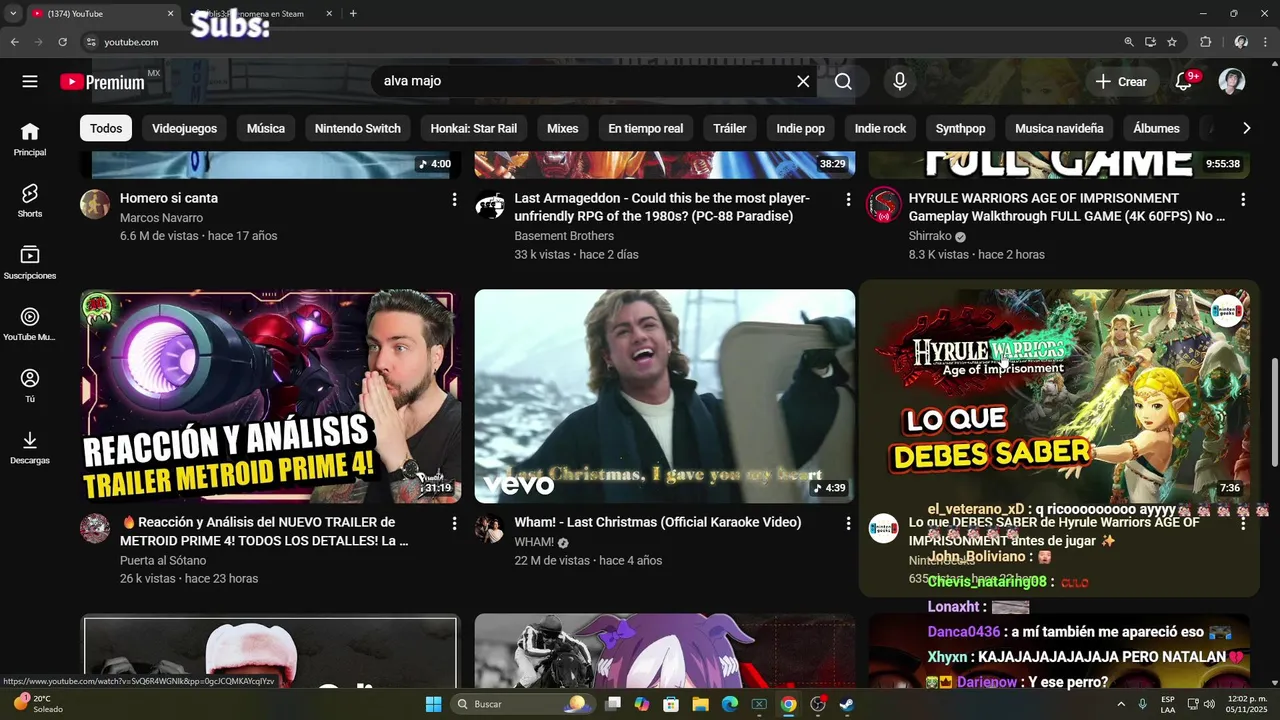This screenshot has height=720, width=1280.
Task: Play the Wham! Last Christmas thumbnail
Action: [665, 396]
